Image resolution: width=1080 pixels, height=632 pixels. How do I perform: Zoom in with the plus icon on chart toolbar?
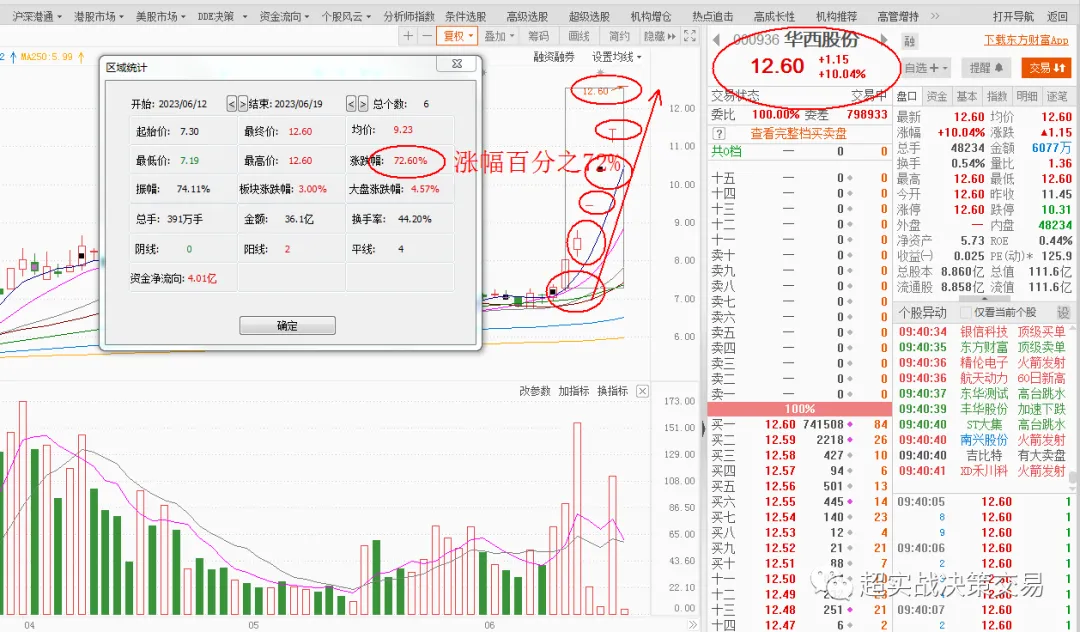[x=408, y=37]
